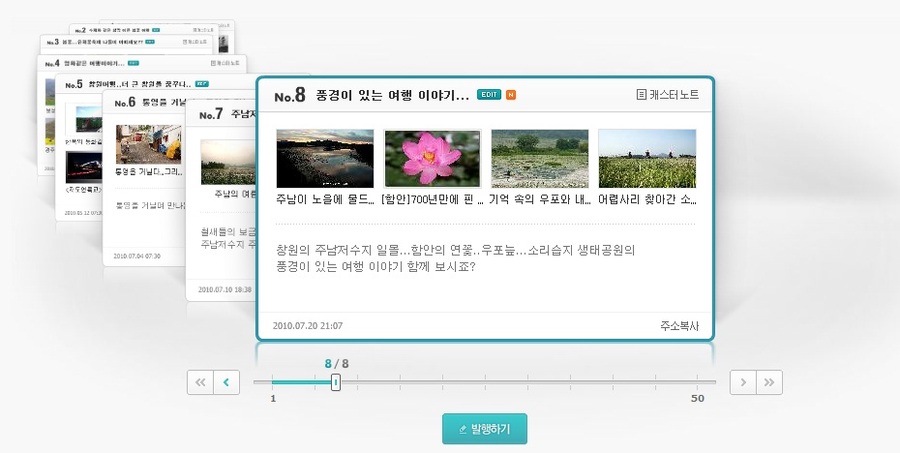
Task: Click the EDIT badge on card No.4
Action: (133, 63)
